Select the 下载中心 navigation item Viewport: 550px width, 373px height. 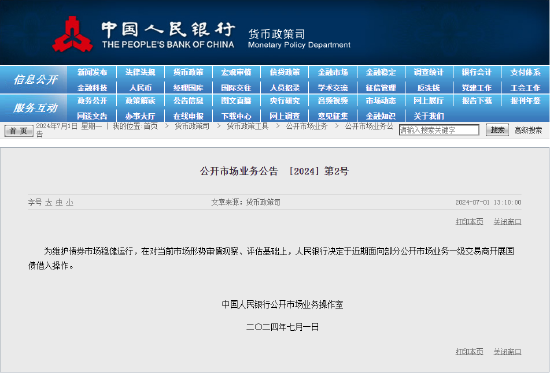pyautogui.click(x=236, y=116)
